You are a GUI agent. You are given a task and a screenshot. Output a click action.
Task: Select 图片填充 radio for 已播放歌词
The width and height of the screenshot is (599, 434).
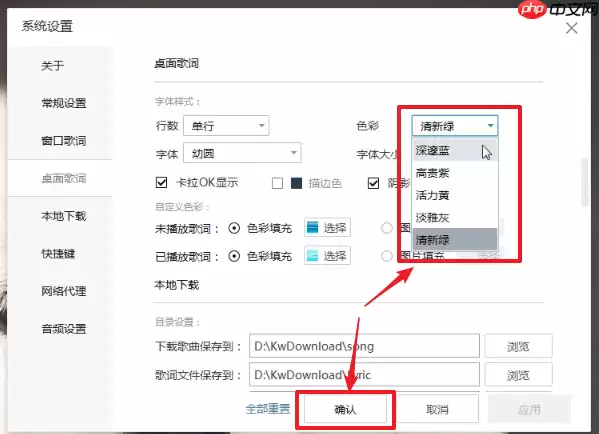(387, 256)
